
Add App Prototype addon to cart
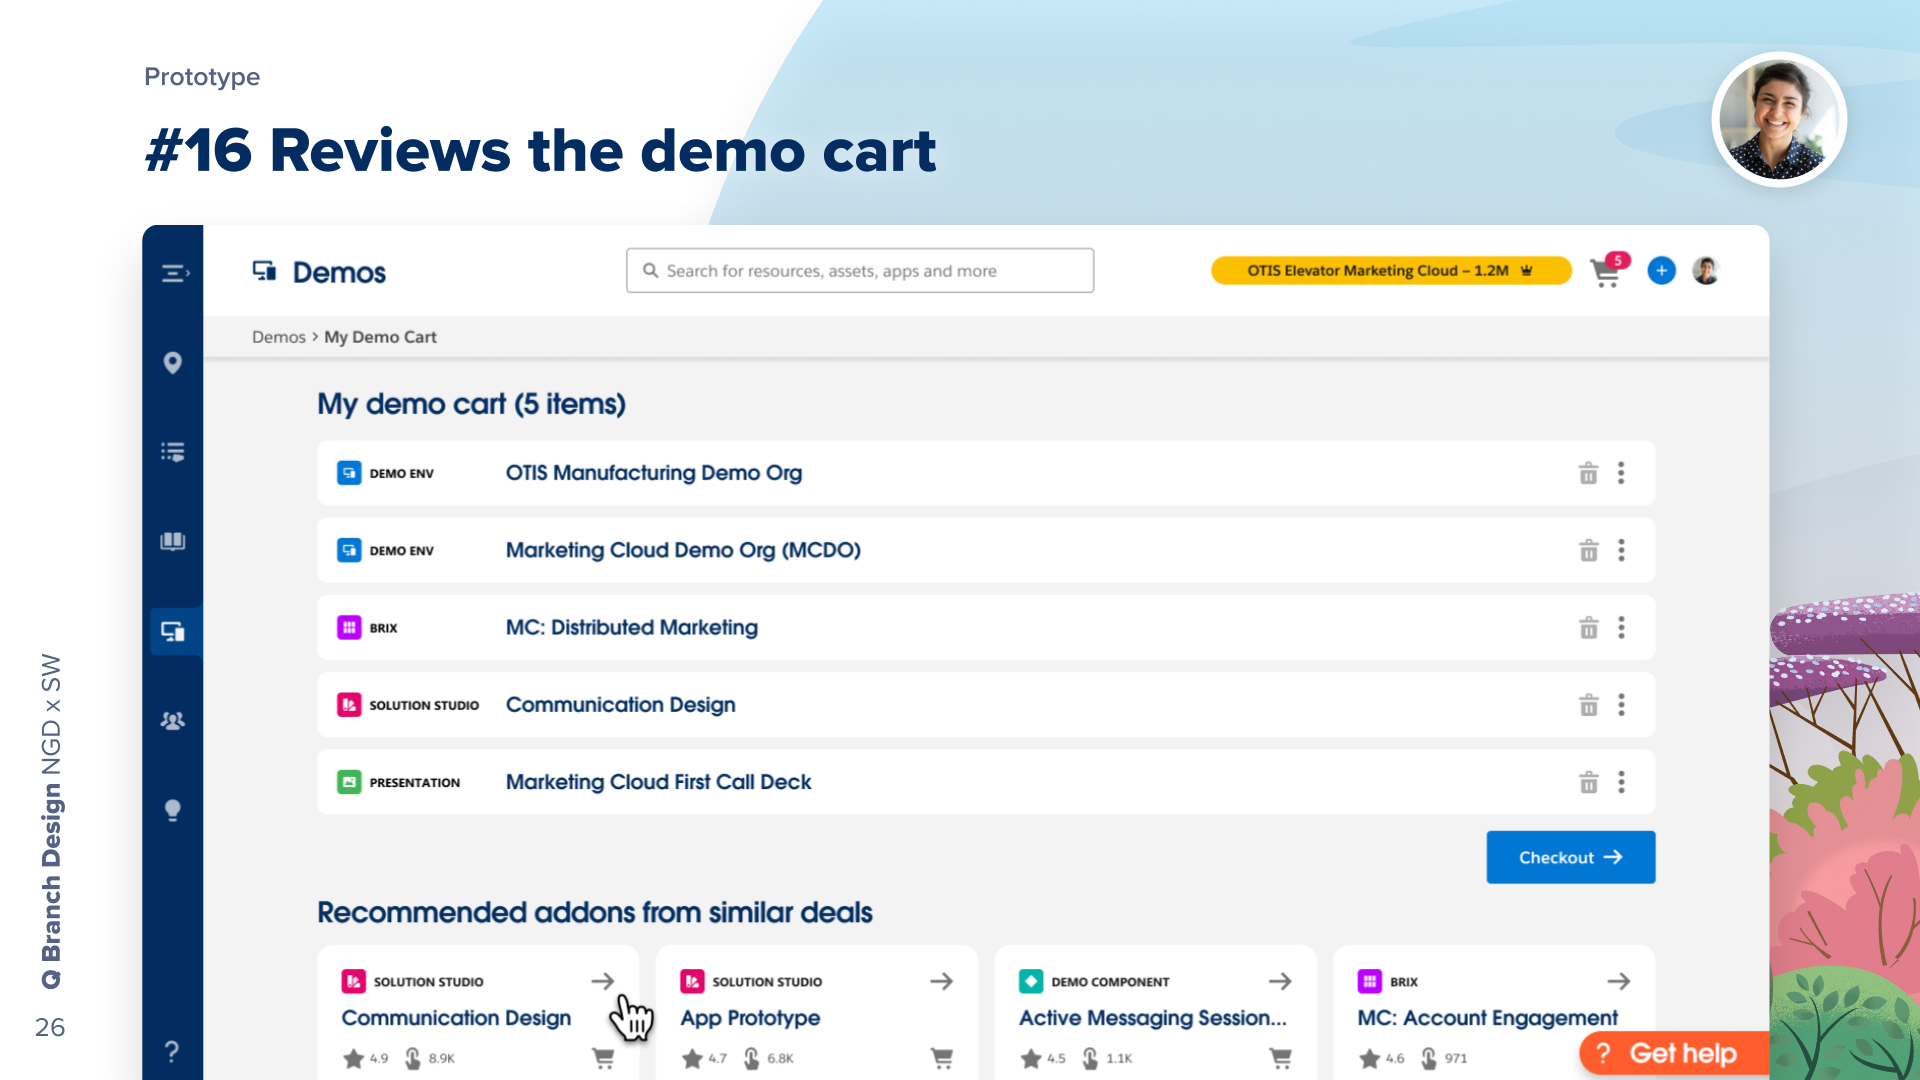942,1058
